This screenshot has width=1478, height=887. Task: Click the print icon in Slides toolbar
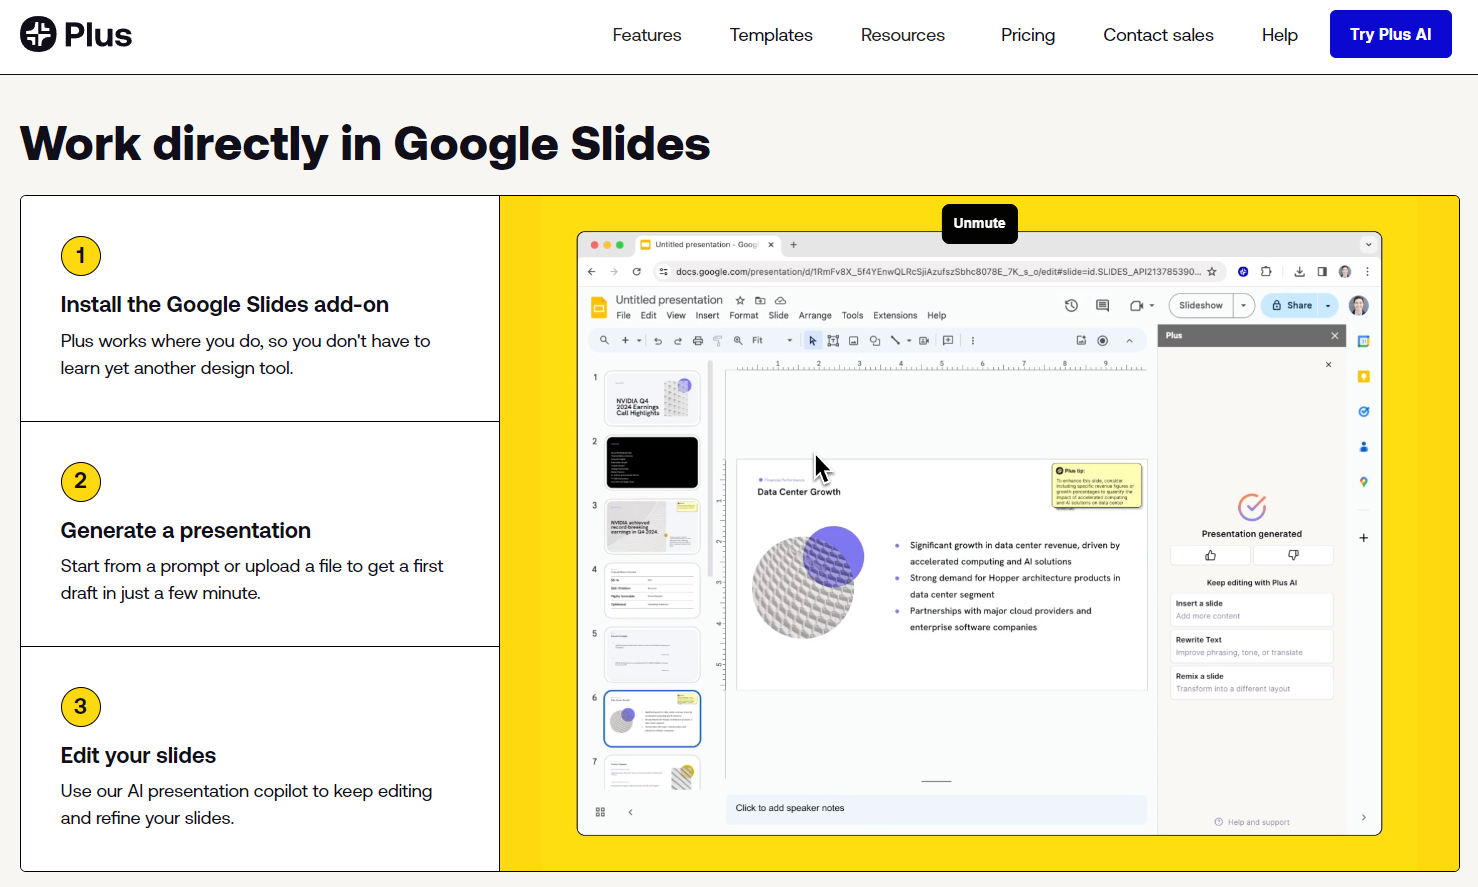pos(698,341)
